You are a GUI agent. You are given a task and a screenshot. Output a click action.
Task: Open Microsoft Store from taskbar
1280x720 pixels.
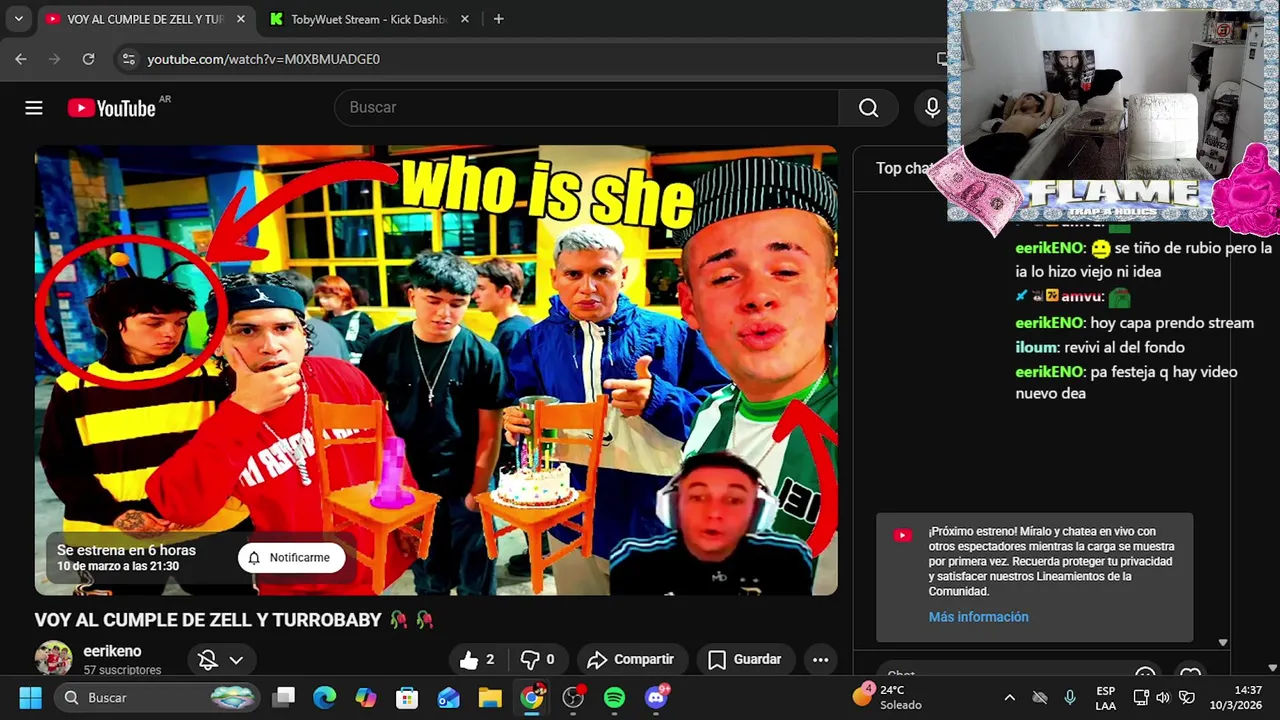[407, 697]
